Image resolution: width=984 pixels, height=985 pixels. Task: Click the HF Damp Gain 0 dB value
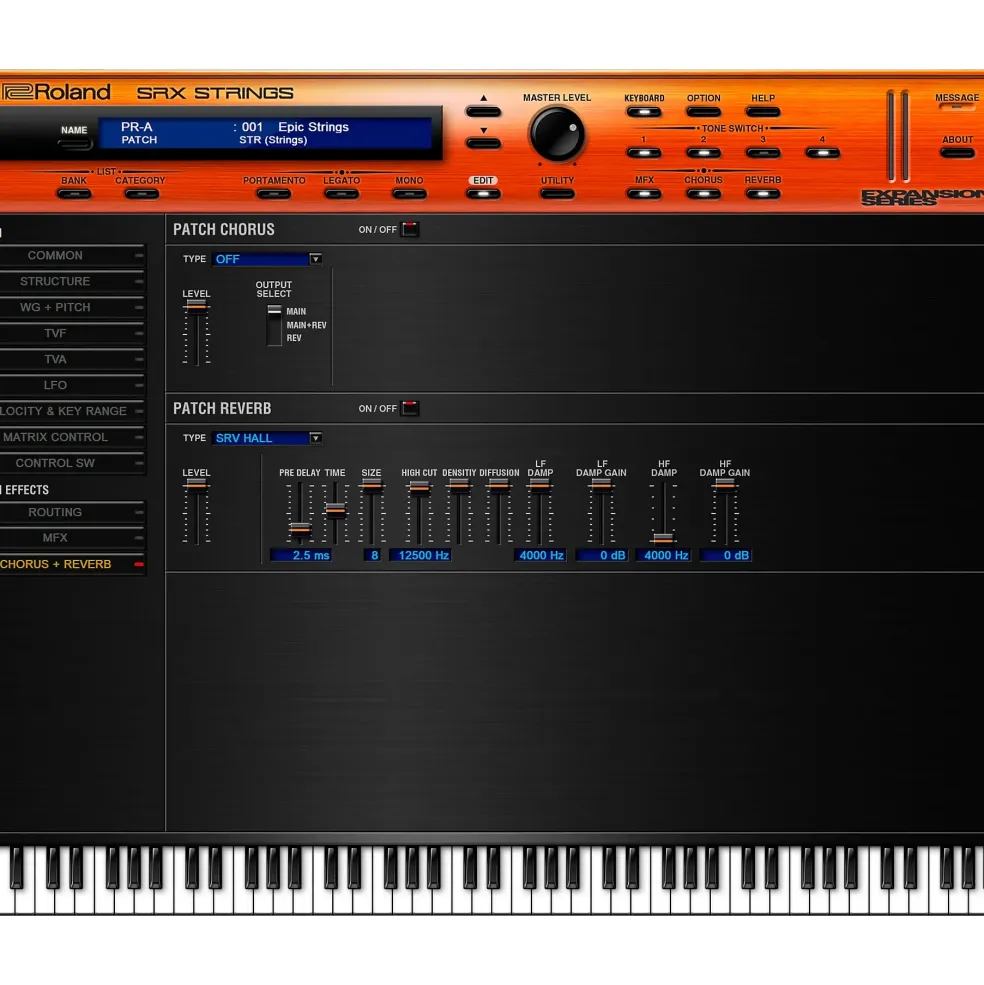click(725, 555)
